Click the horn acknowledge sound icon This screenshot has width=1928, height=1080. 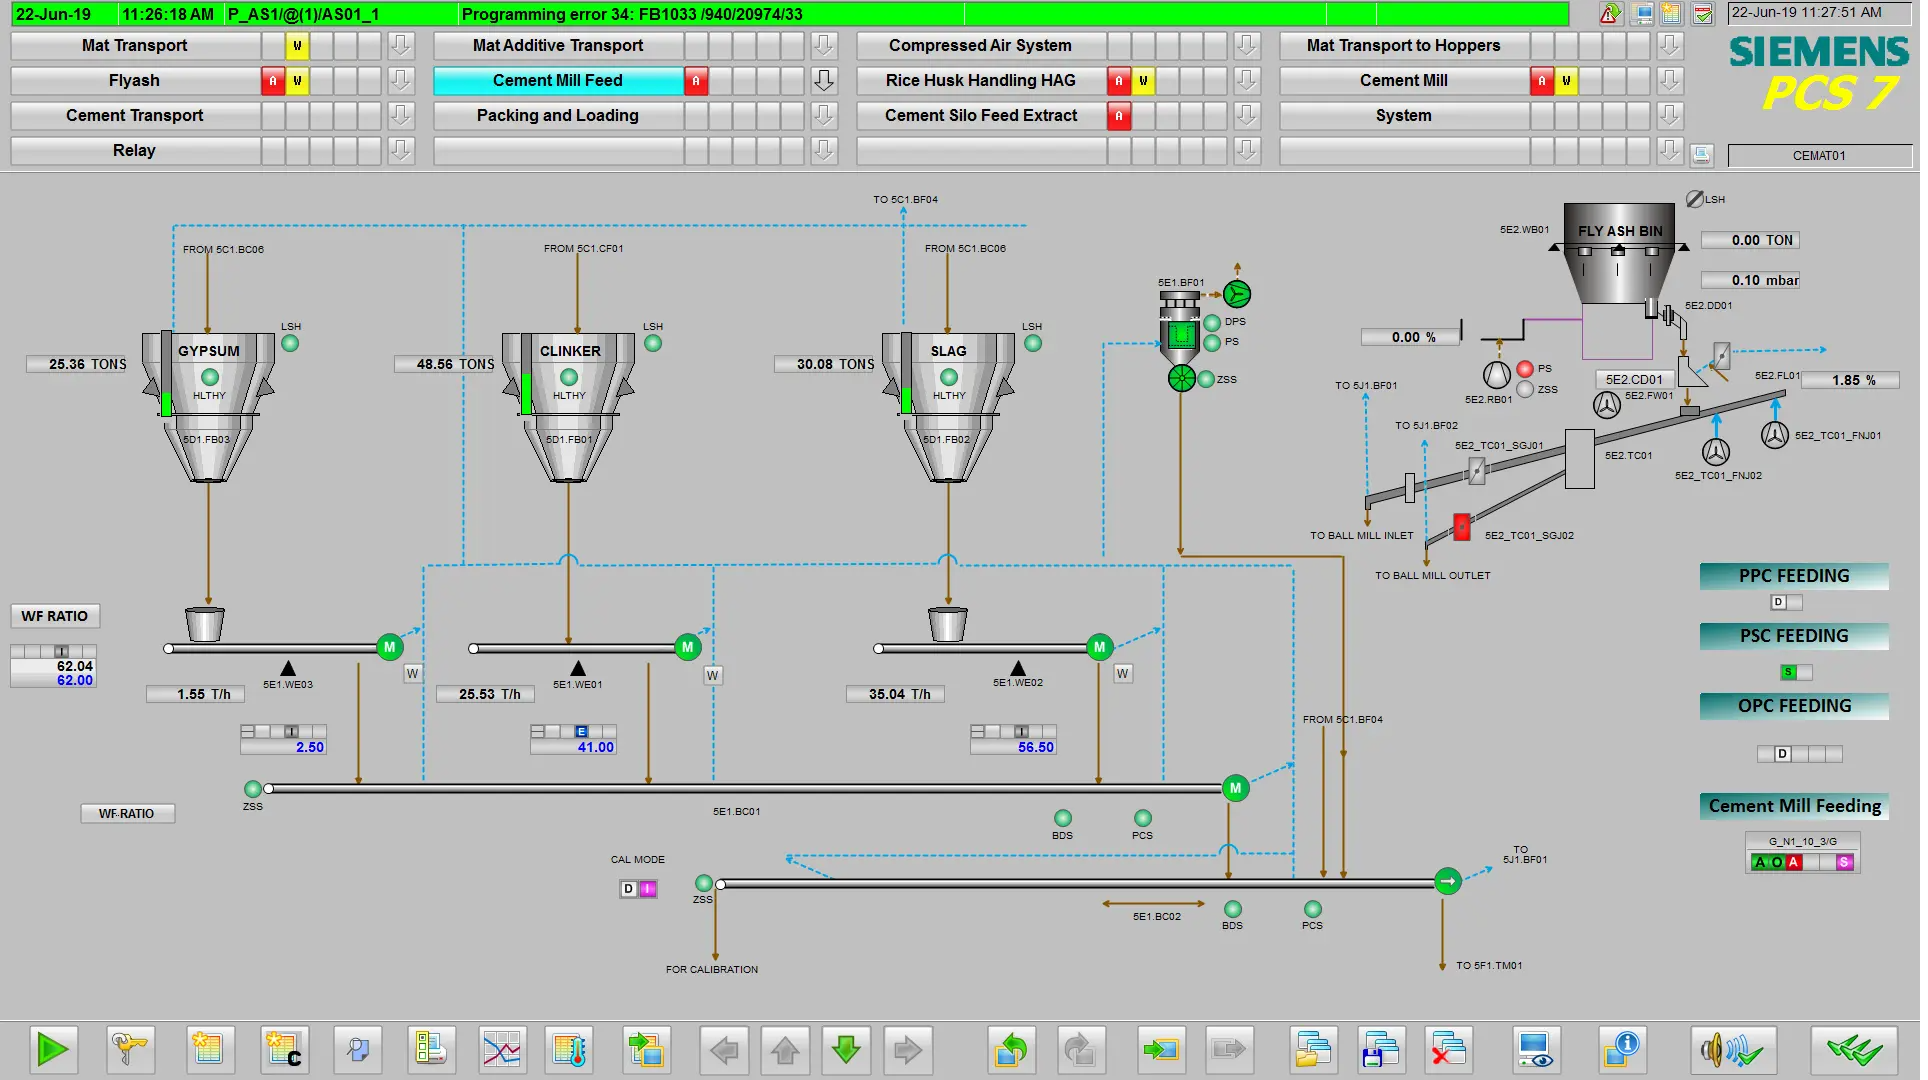[x=1734, y=1050]
